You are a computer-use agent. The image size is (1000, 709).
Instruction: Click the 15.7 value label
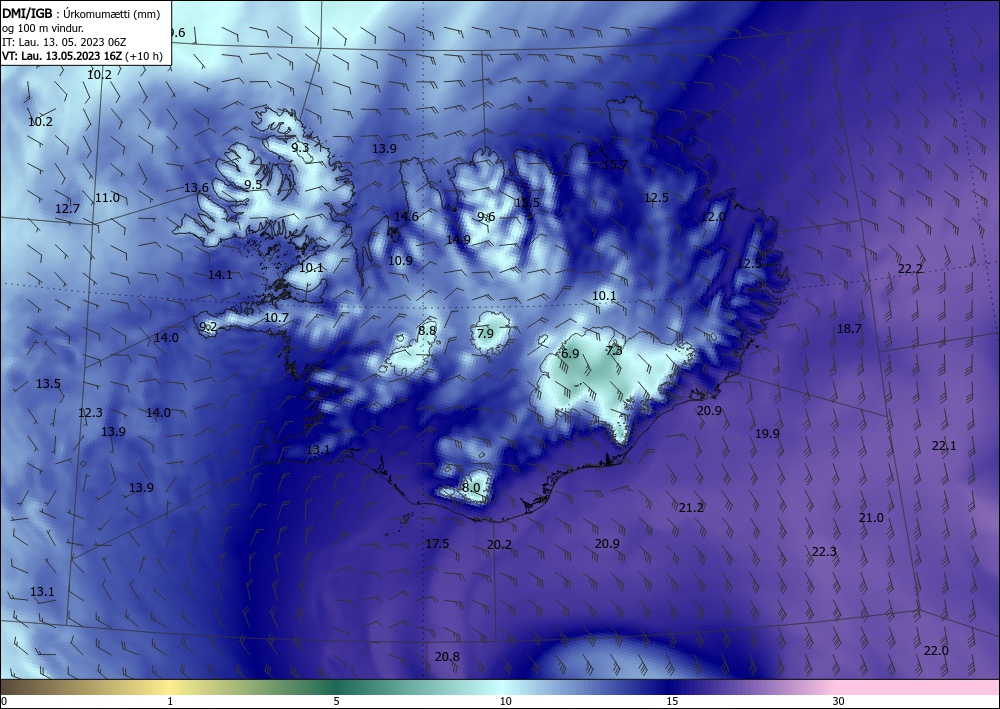point(615,165)
